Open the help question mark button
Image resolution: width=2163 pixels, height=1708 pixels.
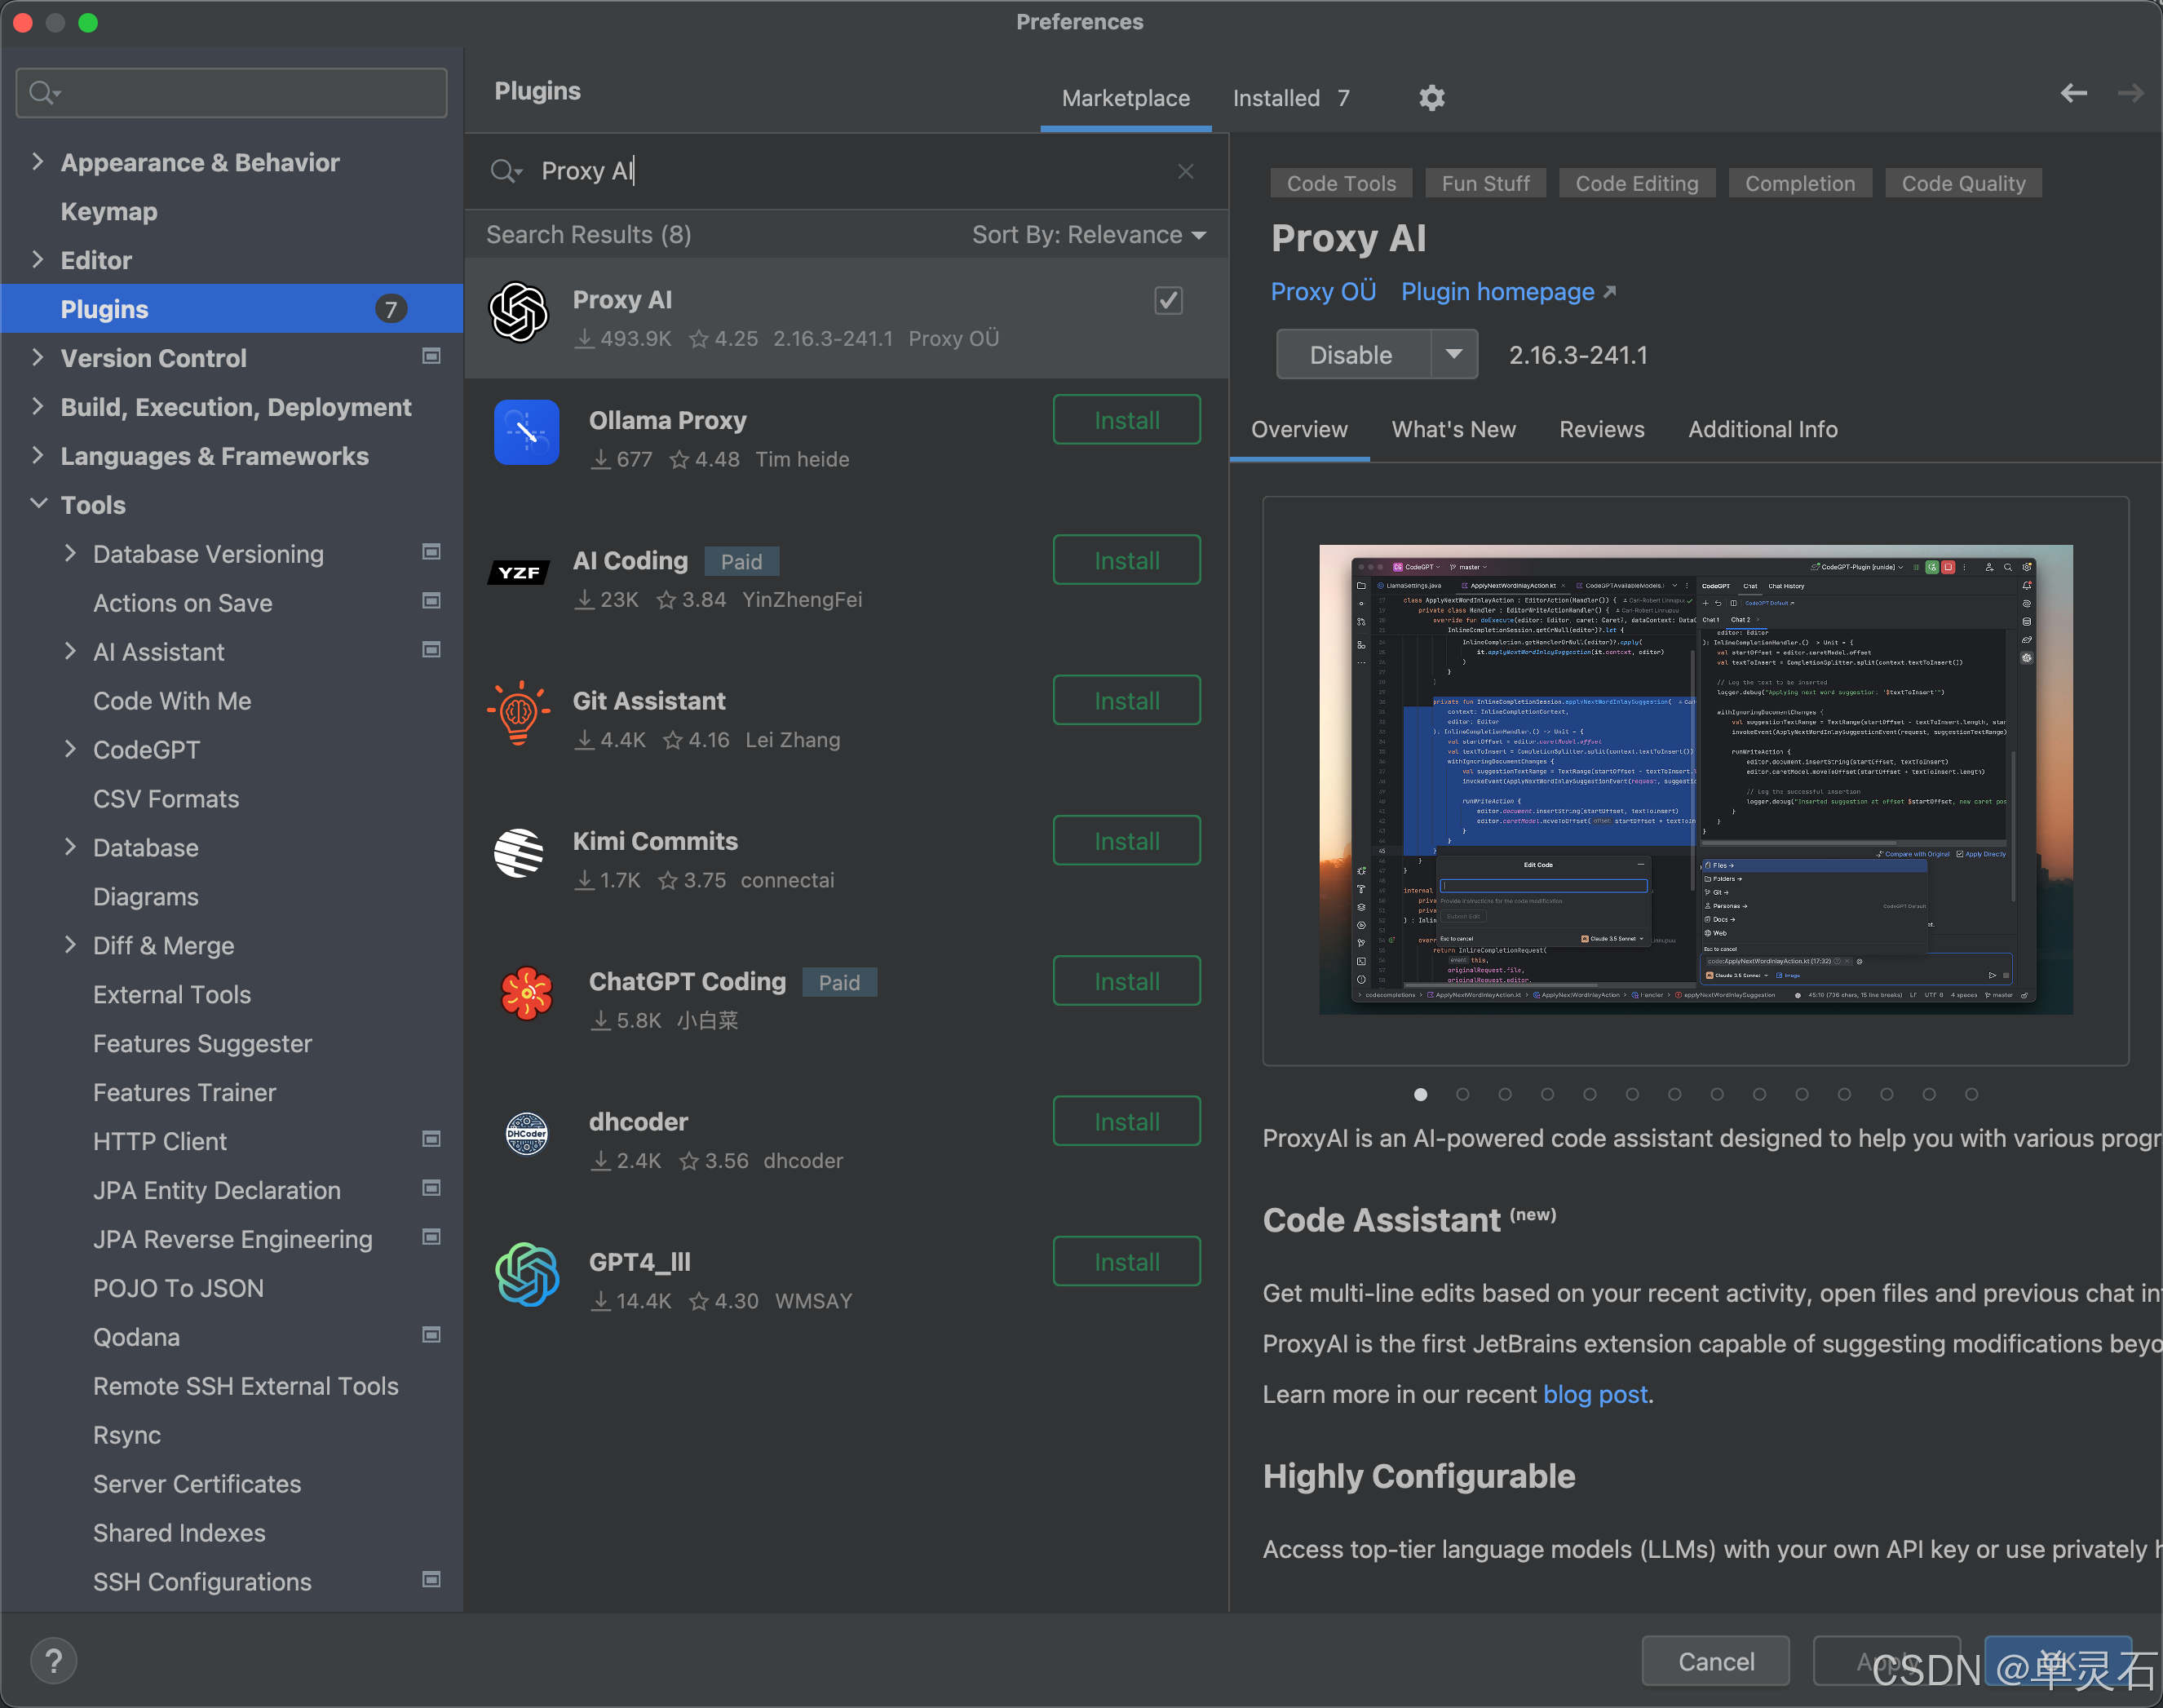[54, 1660]
